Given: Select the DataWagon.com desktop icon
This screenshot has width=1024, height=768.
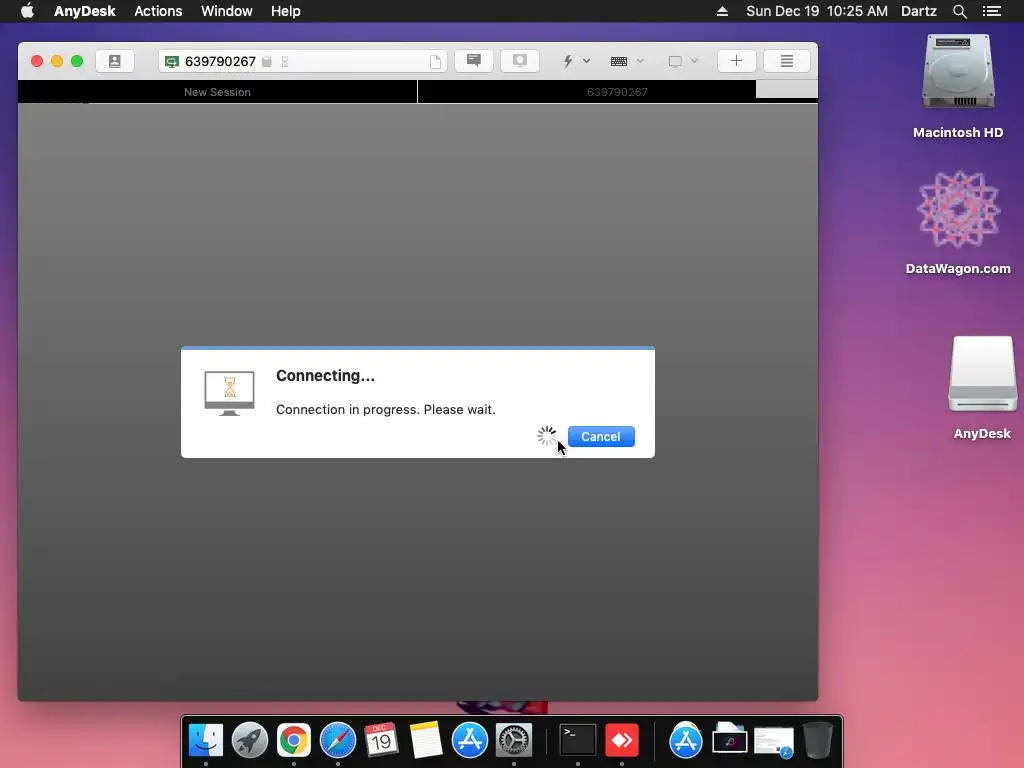Looking at the screenshot, I should tap(958, 222).
